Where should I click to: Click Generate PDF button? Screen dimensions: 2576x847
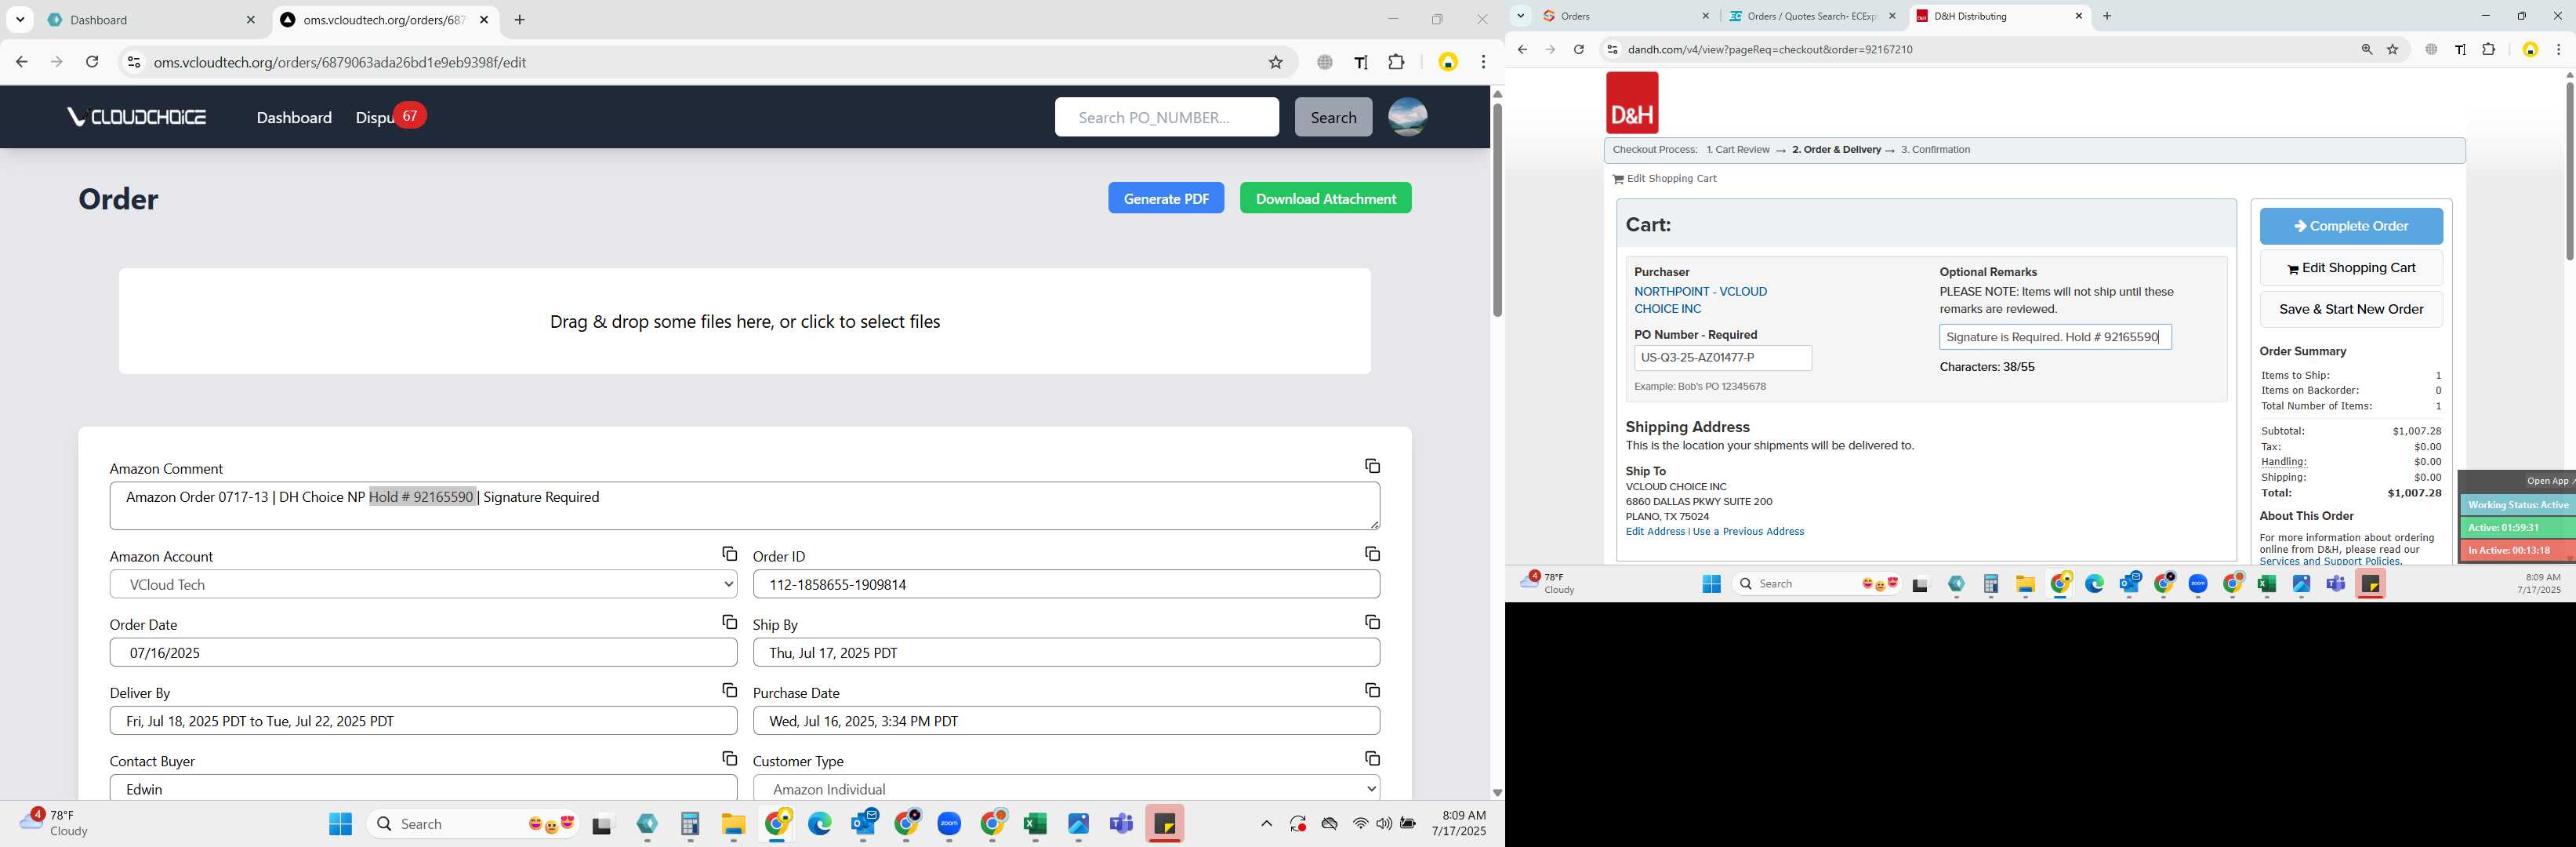point(1165,198)
